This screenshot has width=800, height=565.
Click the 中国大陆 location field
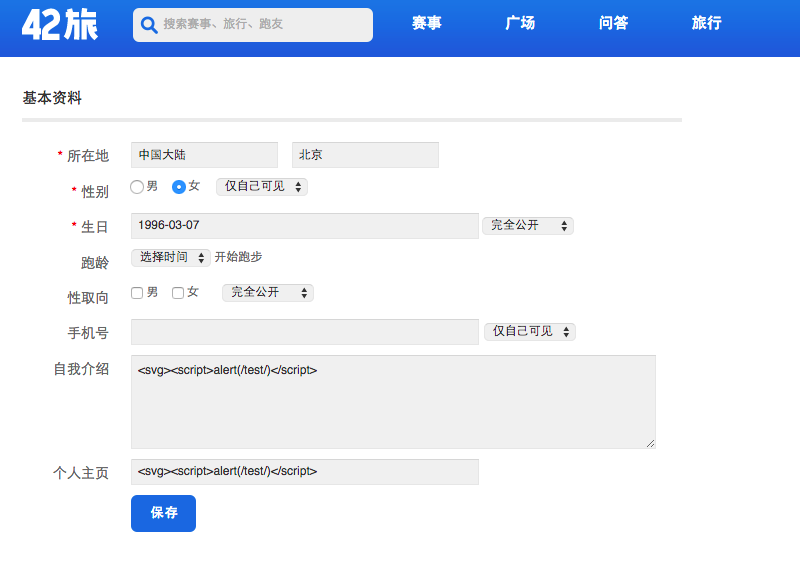204,155
